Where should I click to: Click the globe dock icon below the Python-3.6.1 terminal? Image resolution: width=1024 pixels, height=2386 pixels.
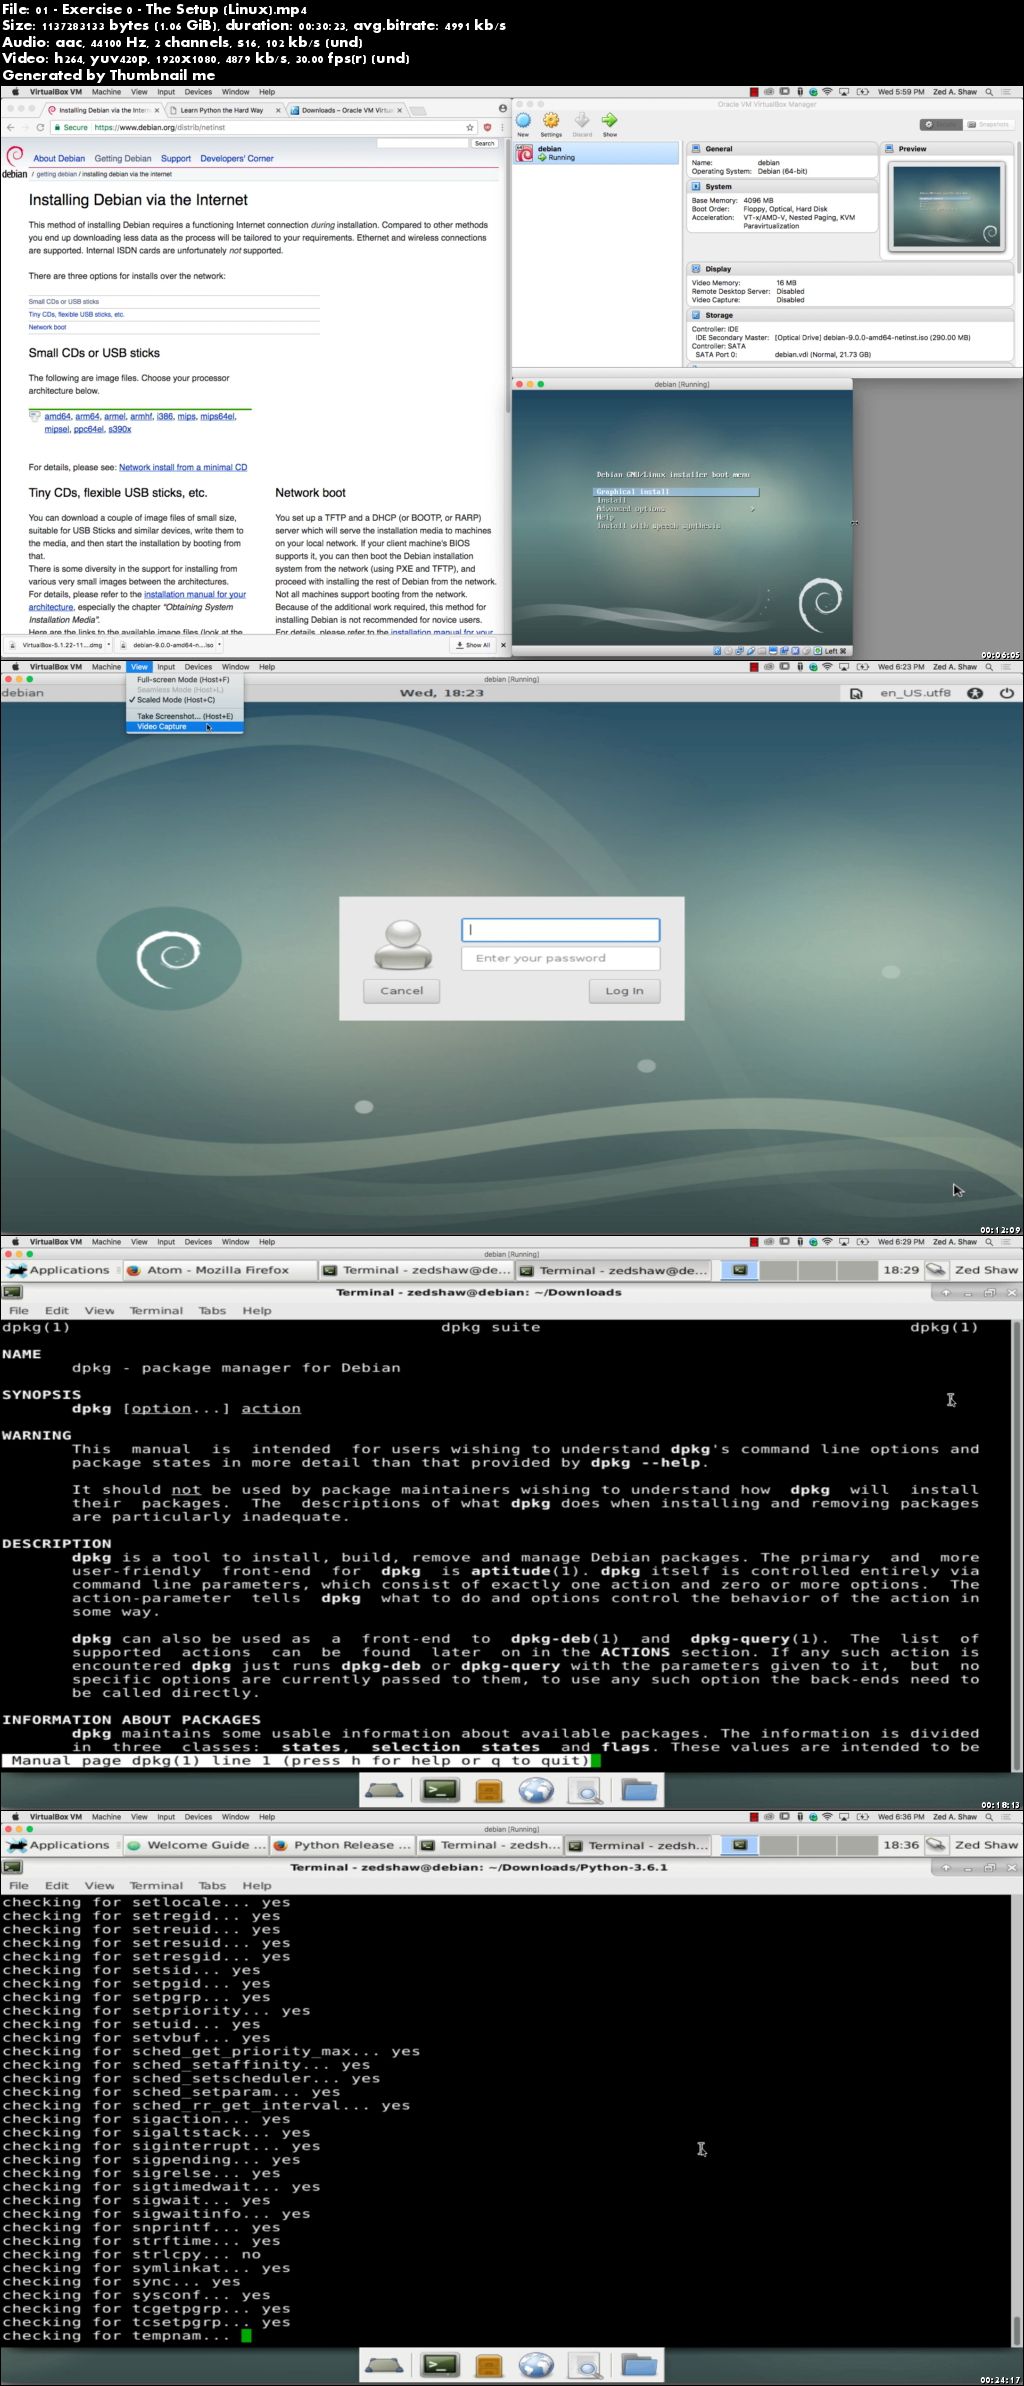click(536, 2365)
